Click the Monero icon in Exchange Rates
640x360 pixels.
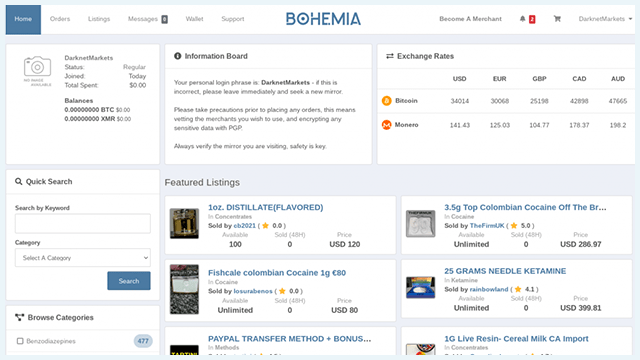pos(387,125)
